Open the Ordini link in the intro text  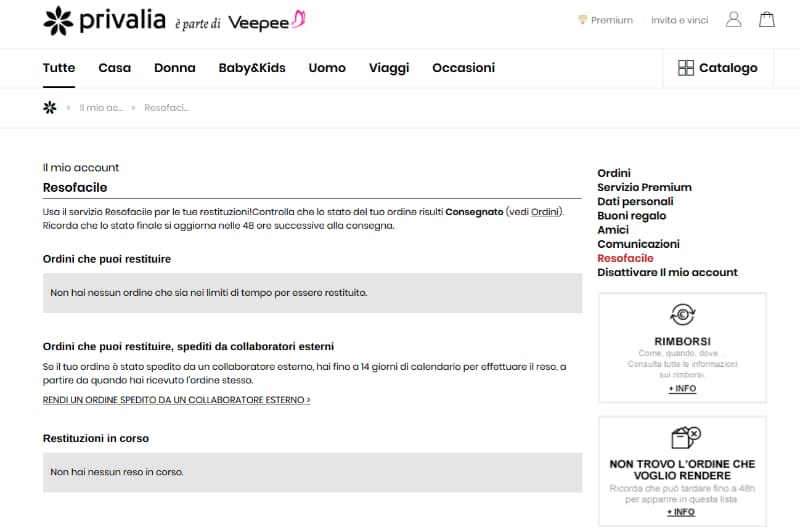point(545,212)
